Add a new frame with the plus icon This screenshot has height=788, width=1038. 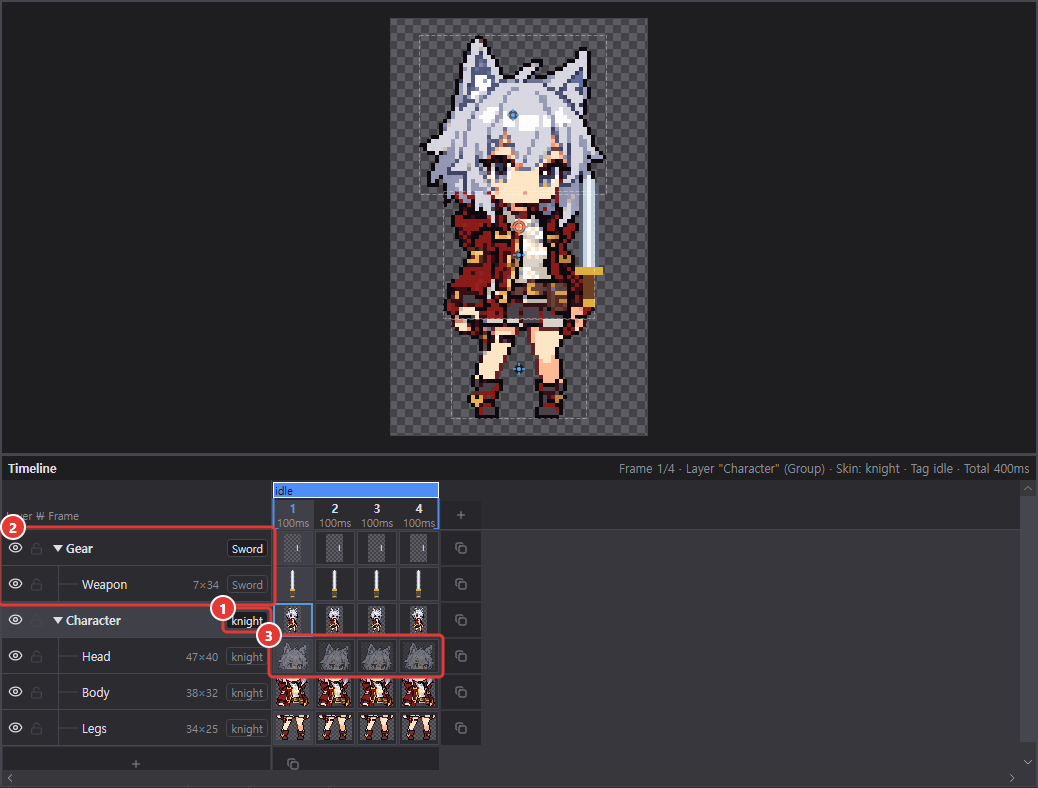coord(461,515)
